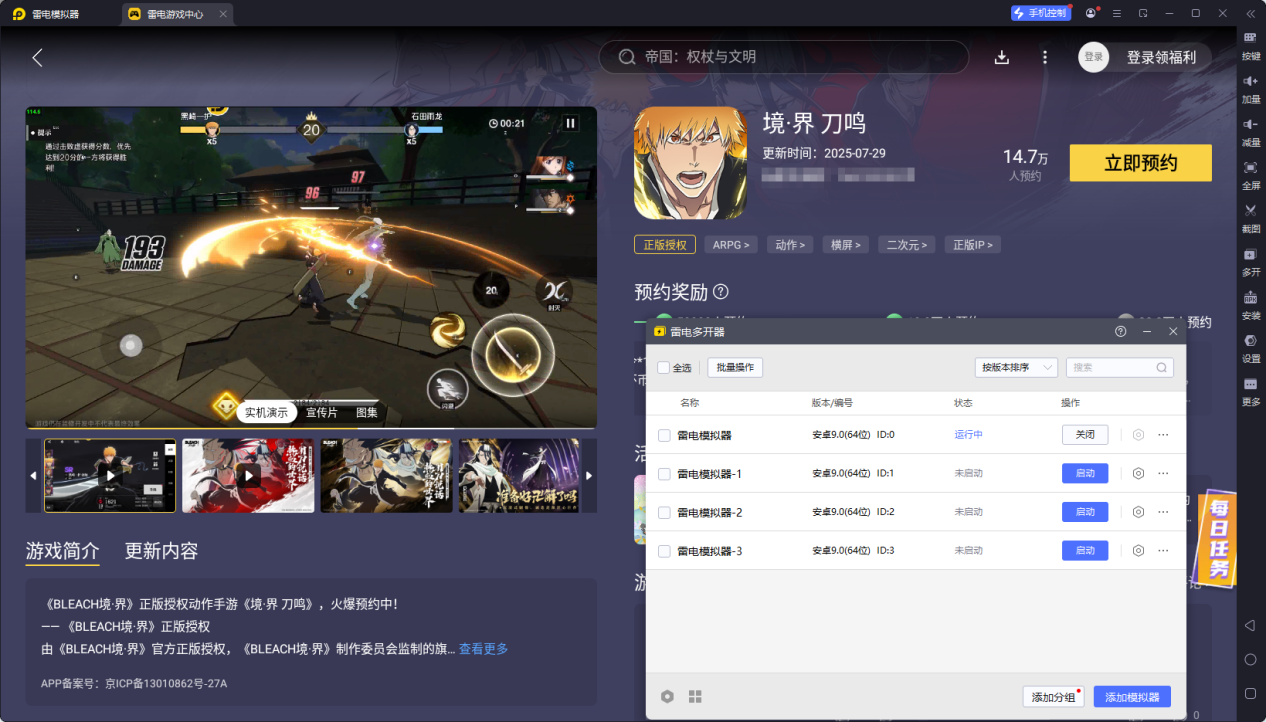
Task: Click the game center search field
Action: pyautogui.click(x=783, y=57)
